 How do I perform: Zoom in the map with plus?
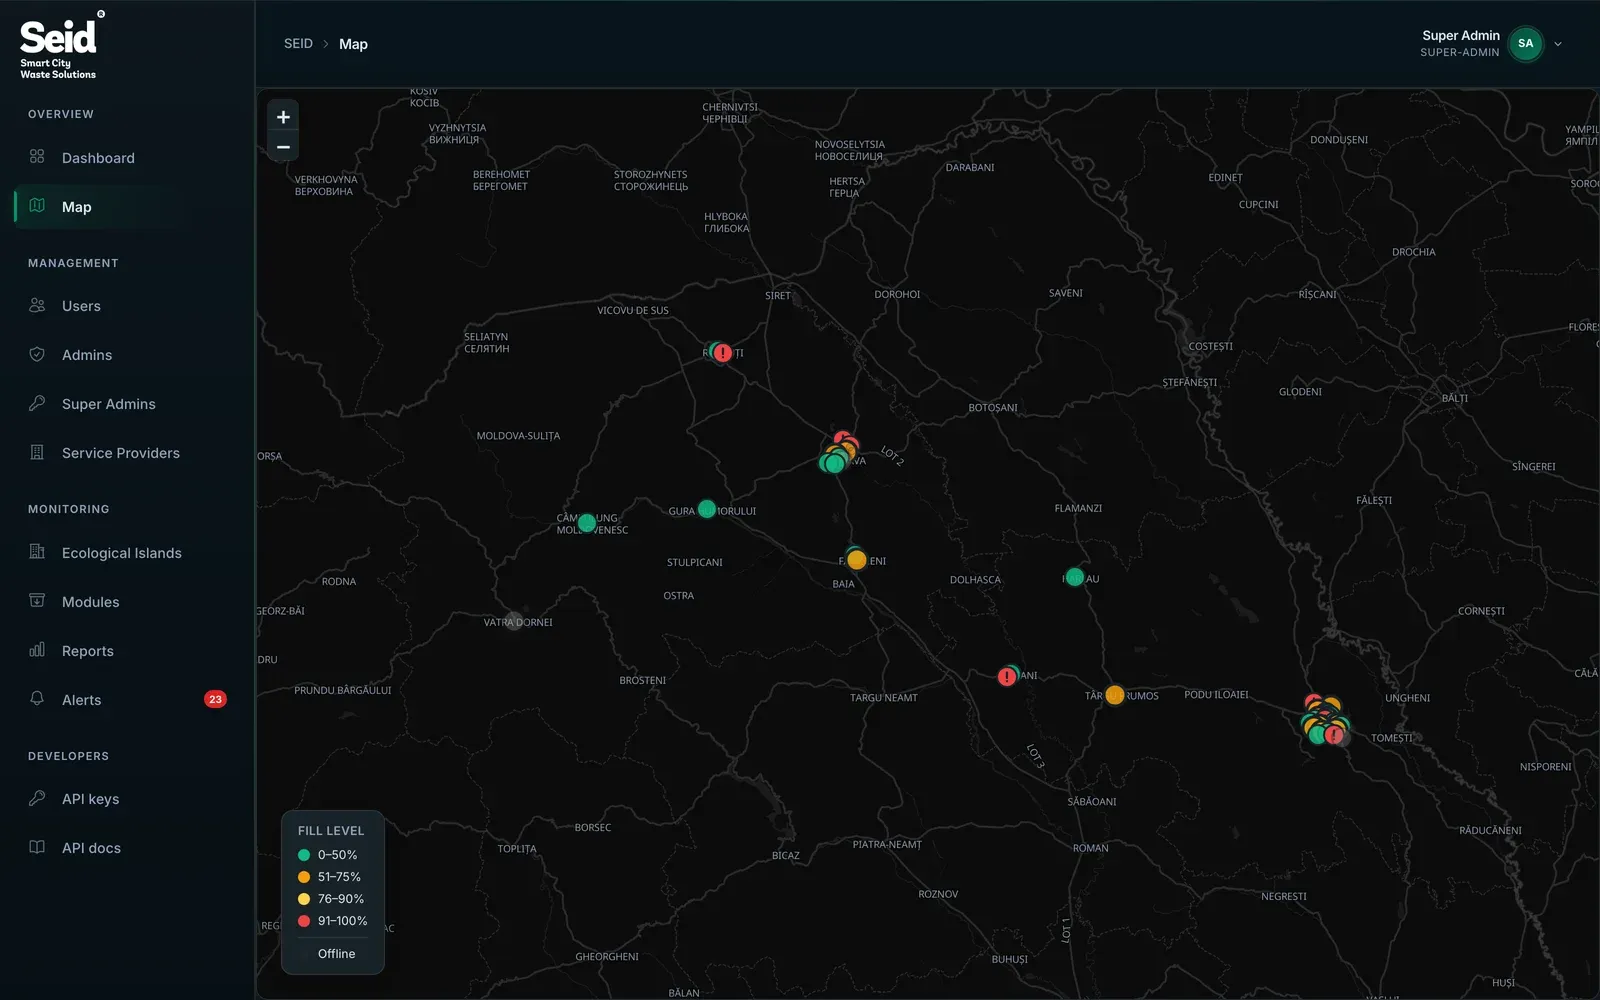pos(283,117)
